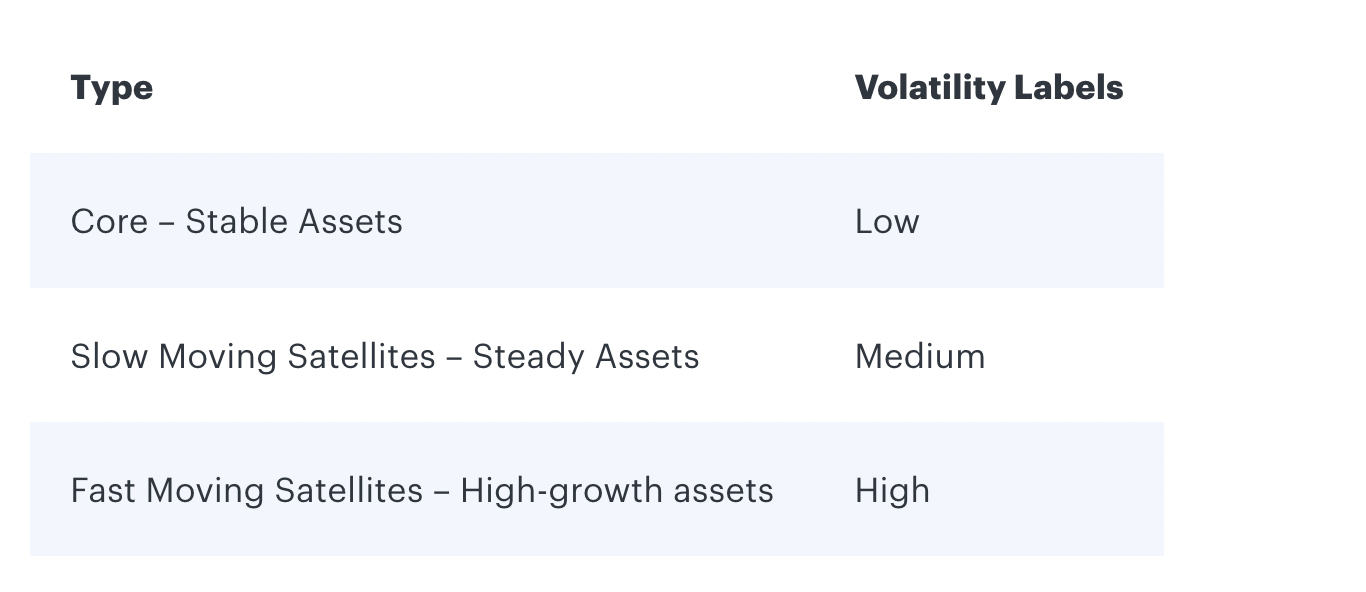Click the Volatility Labels column header
Screen dimensions: 1366x592
coord(989,88)
